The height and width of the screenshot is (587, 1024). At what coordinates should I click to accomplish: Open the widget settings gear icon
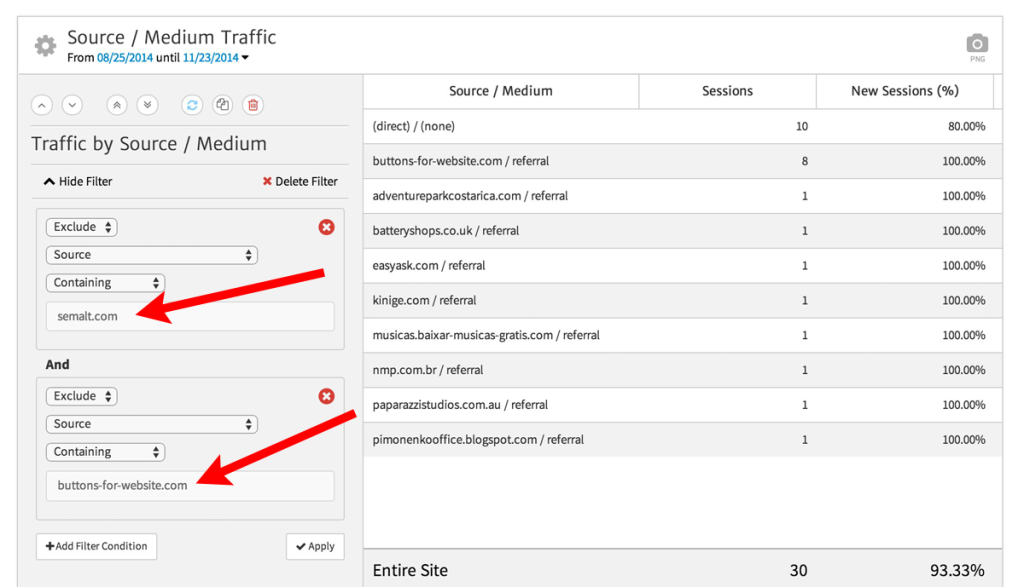point(45,46)
